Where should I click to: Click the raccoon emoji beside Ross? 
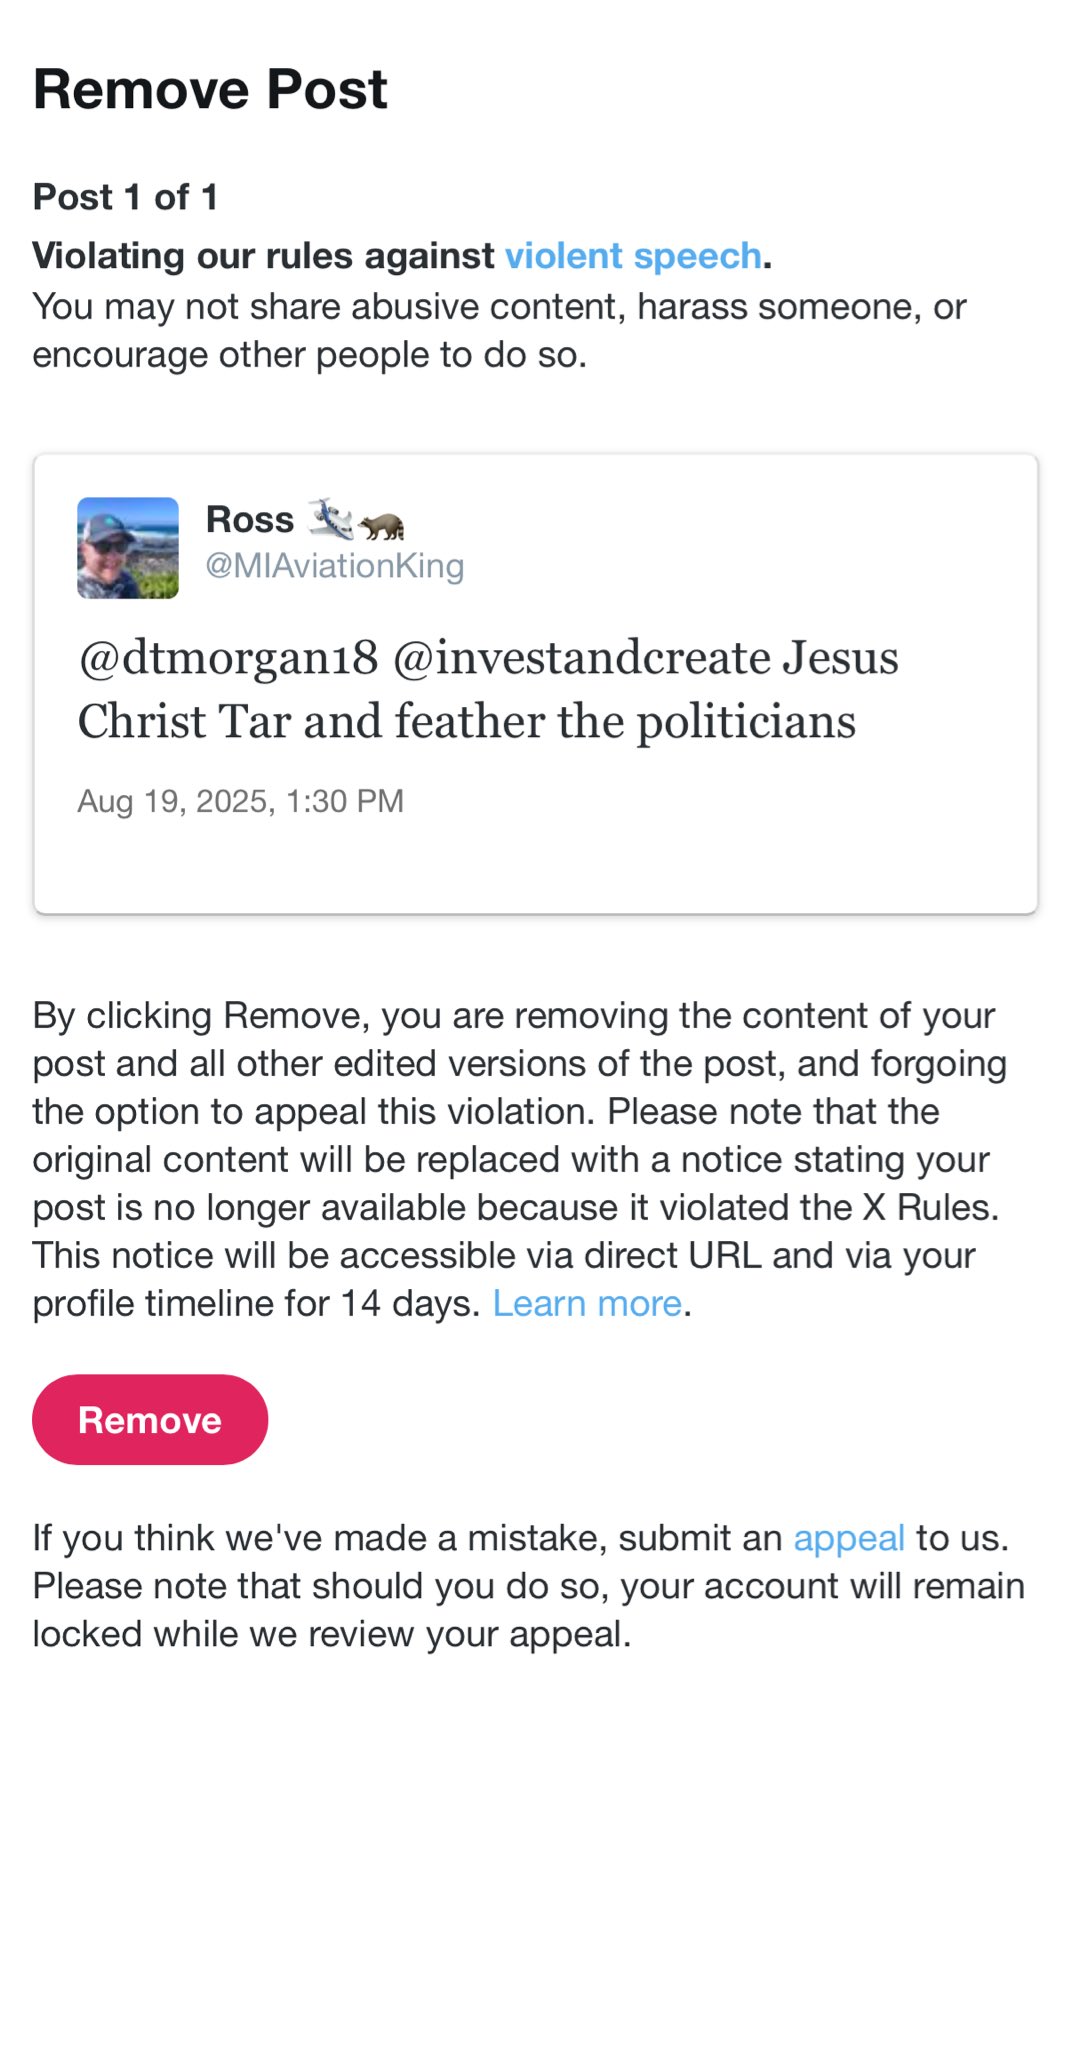382,524
